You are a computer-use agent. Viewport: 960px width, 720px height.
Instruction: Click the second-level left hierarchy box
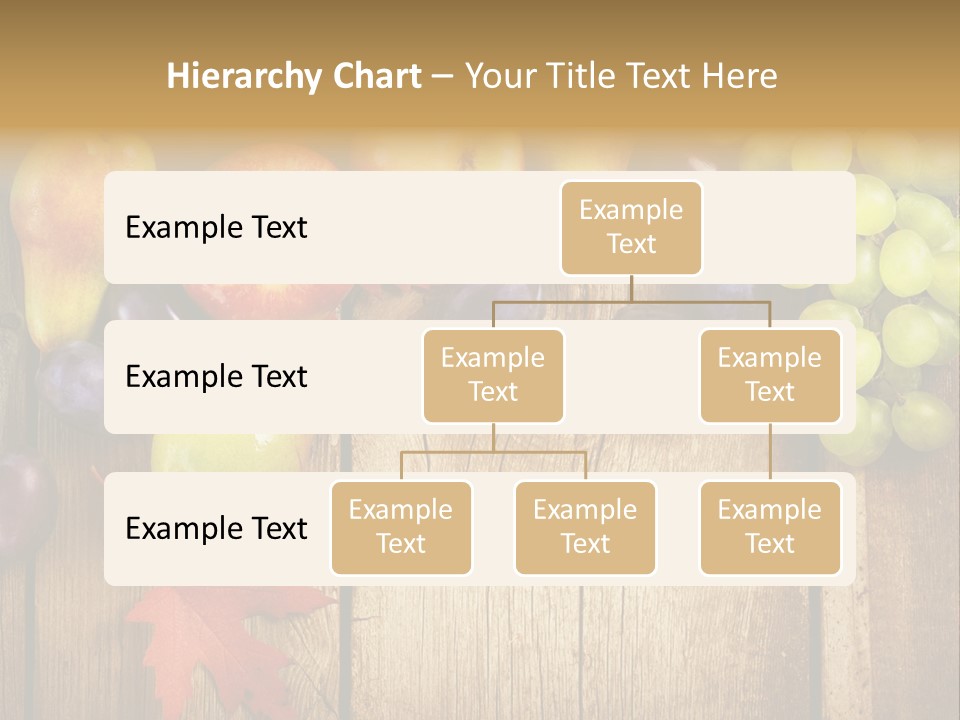tap(493, 376)
